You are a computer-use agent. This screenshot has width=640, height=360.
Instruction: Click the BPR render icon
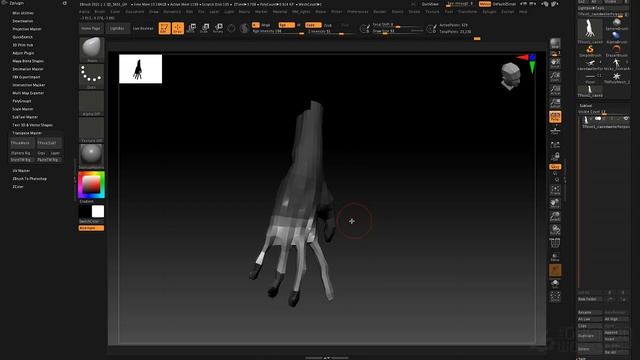coord(555,43)
